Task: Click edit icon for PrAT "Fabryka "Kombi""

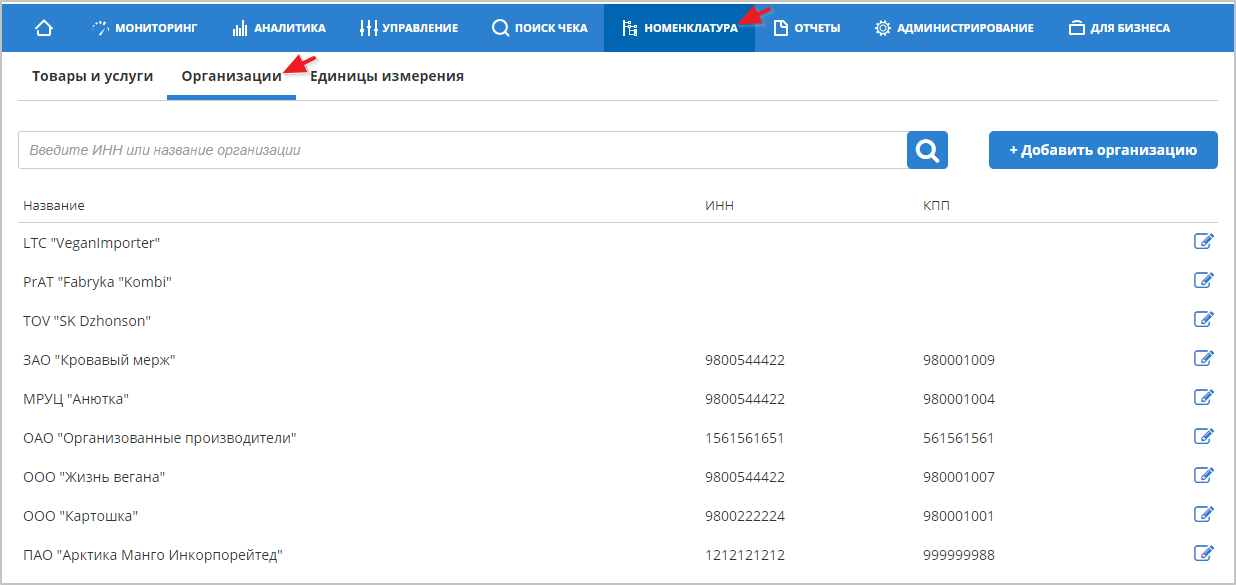Action: [x=1203, y=280]
